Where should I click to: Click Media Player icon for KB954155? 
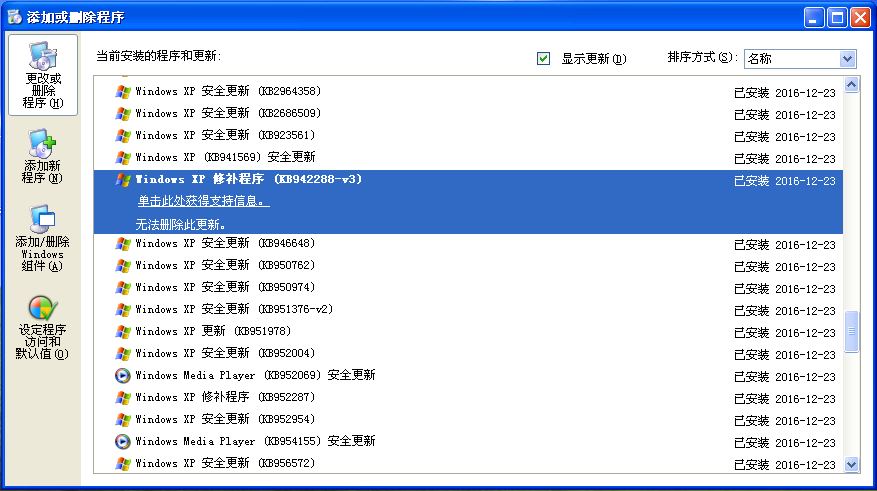click(x=122, y=442)
